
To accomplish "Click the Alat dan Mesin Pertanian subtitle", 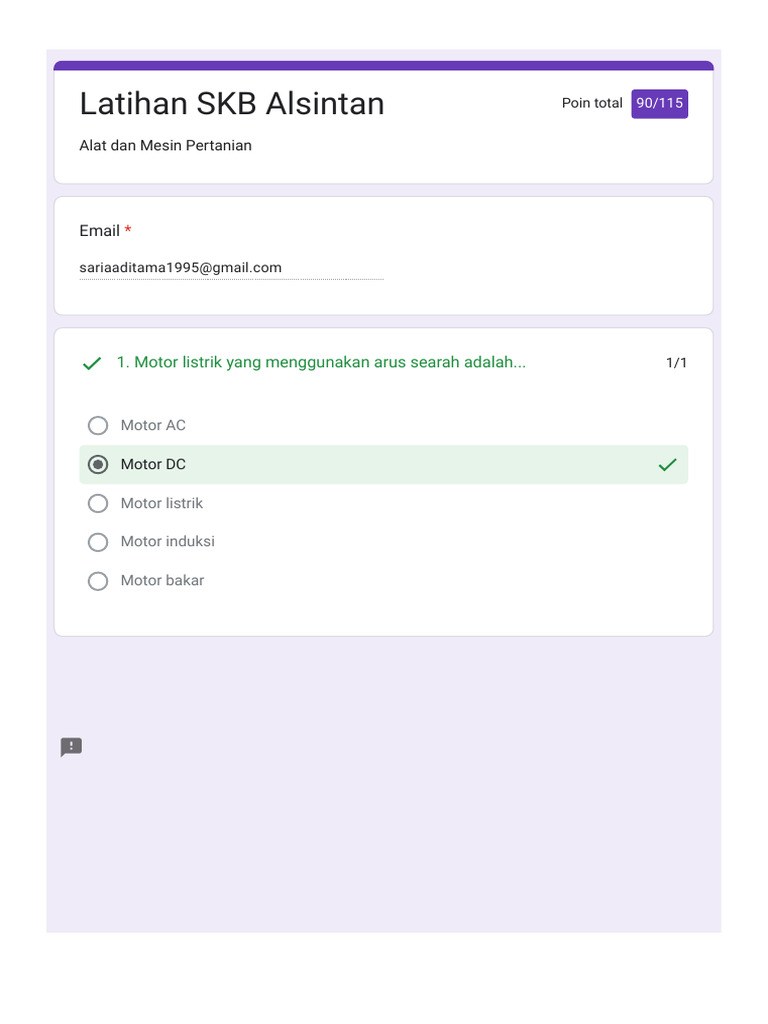I will [166, 146].
